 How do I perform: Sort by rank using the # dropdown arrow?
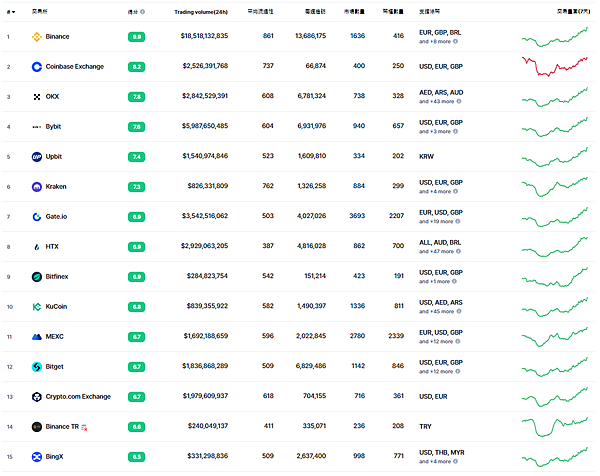pyautogui.click(x=11, y=12)
